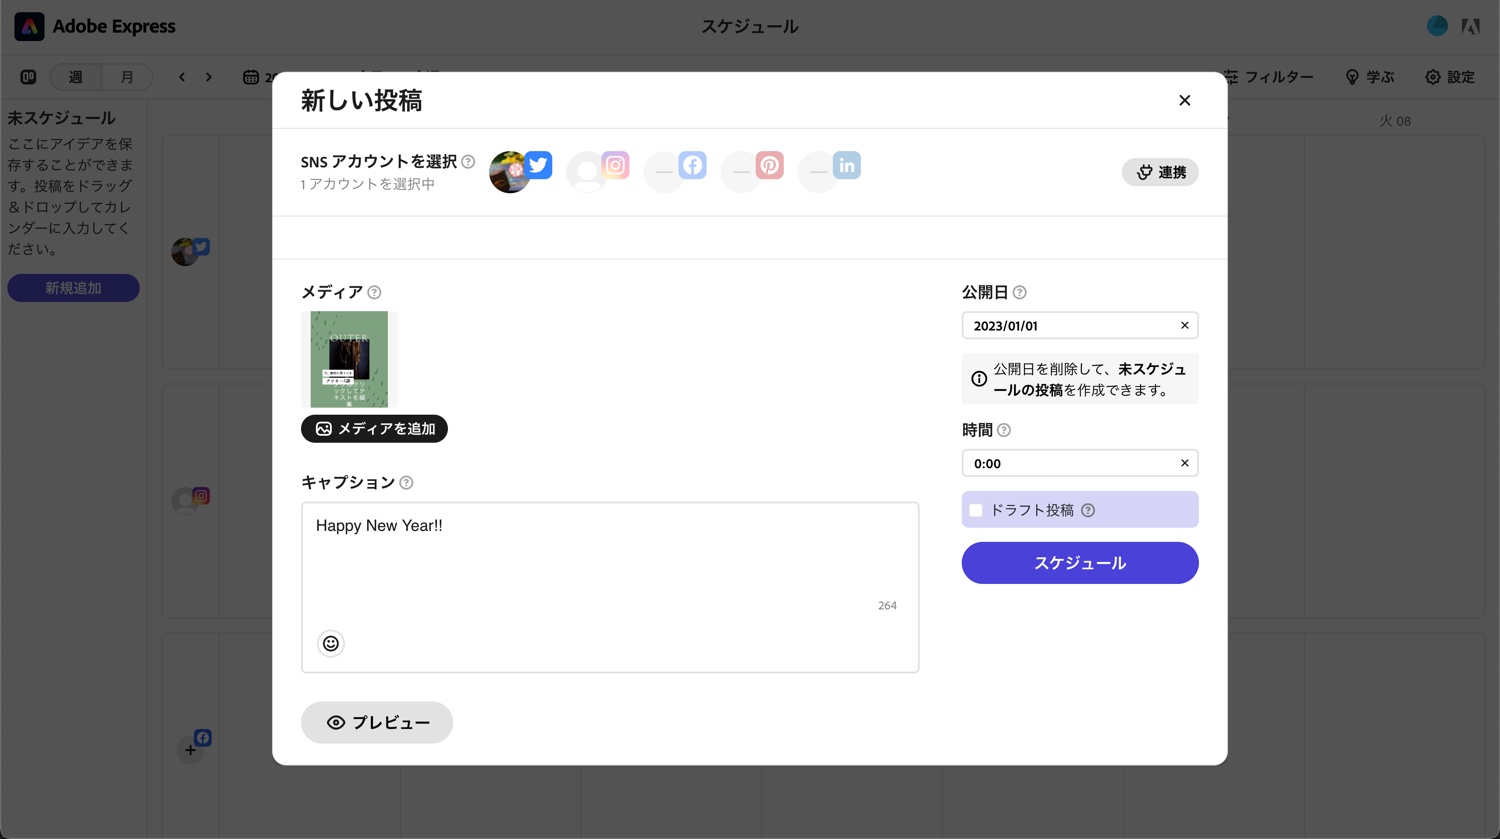The height and width of the screenshot is (839, 1500).
Task: Click the 1 アカウントを選択中 text
Action: click(367, 184)
